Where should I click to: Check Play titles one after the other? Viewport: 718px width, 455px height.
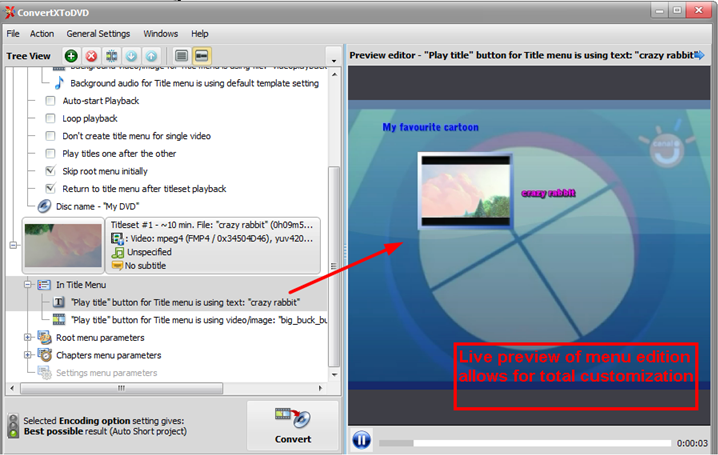pyautogui.click(x=50, y=153)
